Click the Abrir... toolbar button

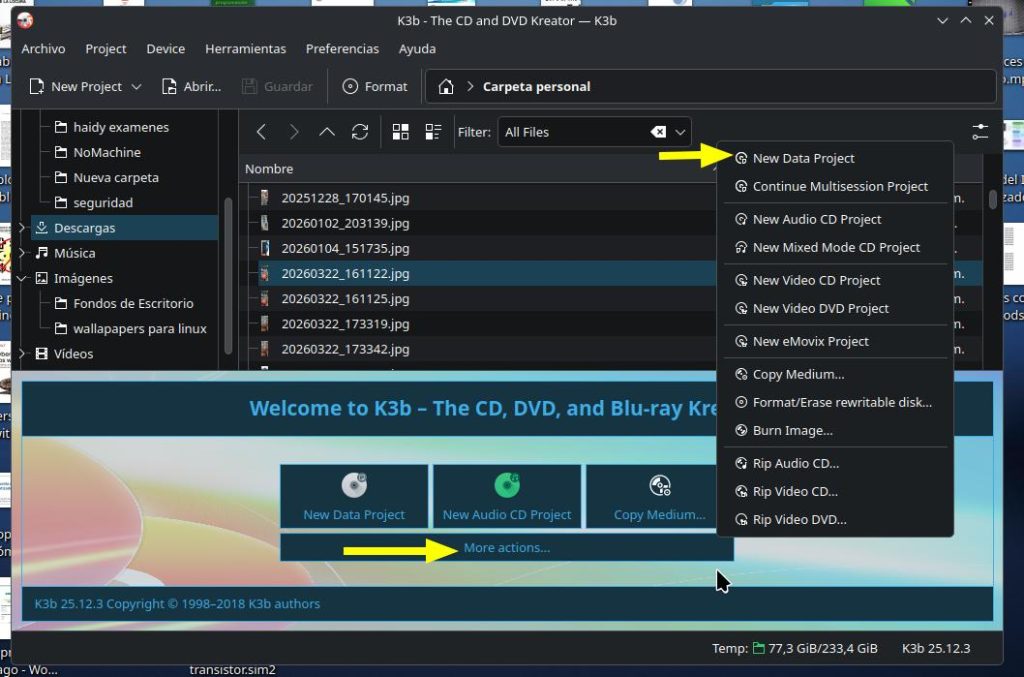191,86
